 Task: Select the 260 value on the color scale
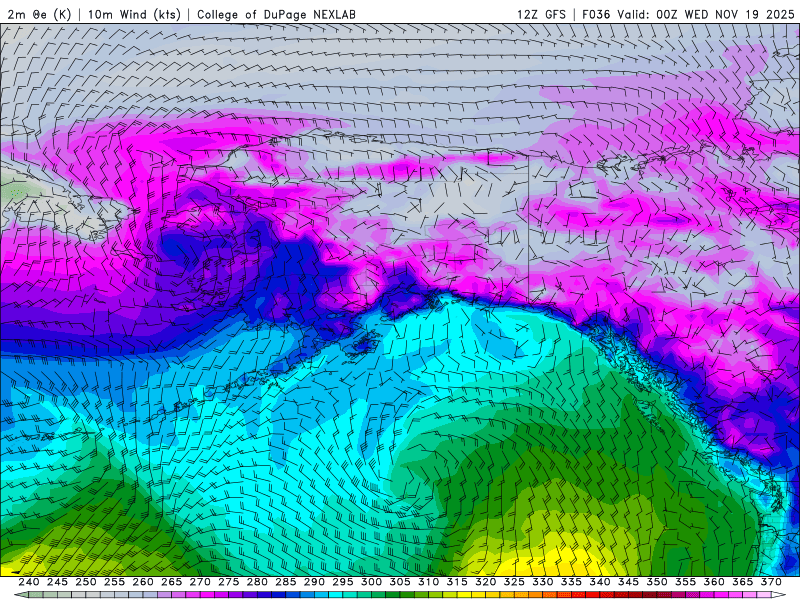pyautogui.click(x=143, y=582)
